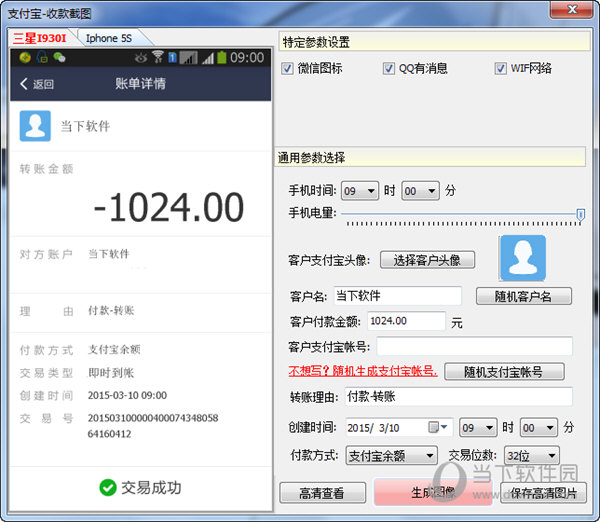Close the 支付宝-收款截图 window
Screen dimensions: 600x522
click(572, 9)
